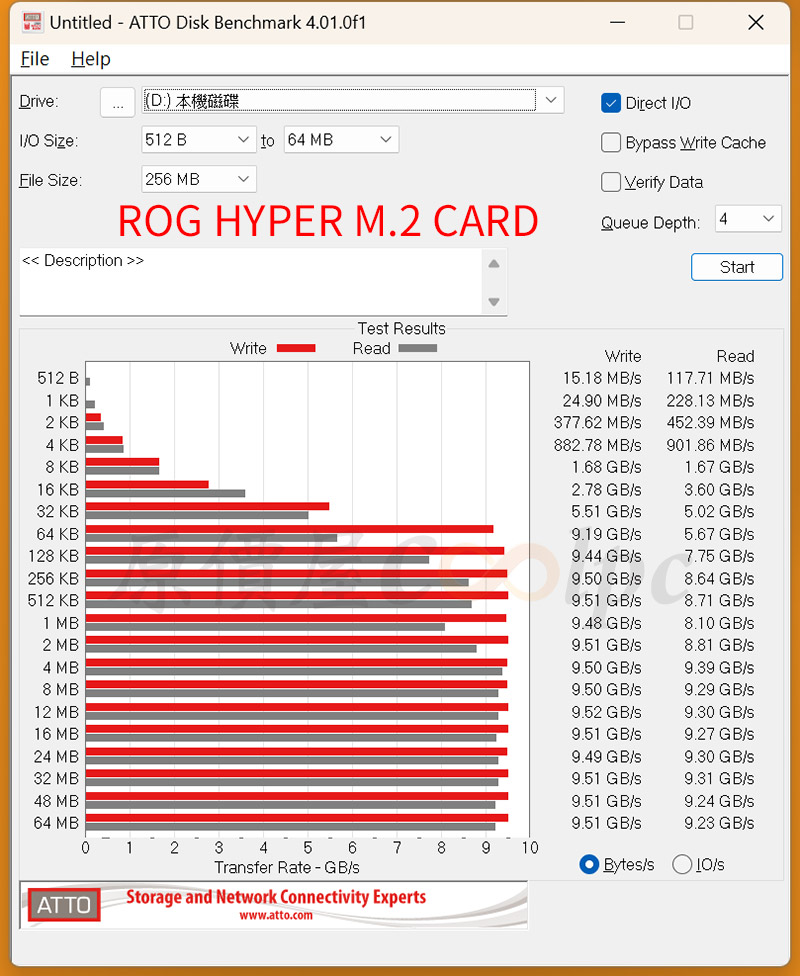800x976 pixels.
Task: Open the Drive dropdown list
Action: [550, 100]
